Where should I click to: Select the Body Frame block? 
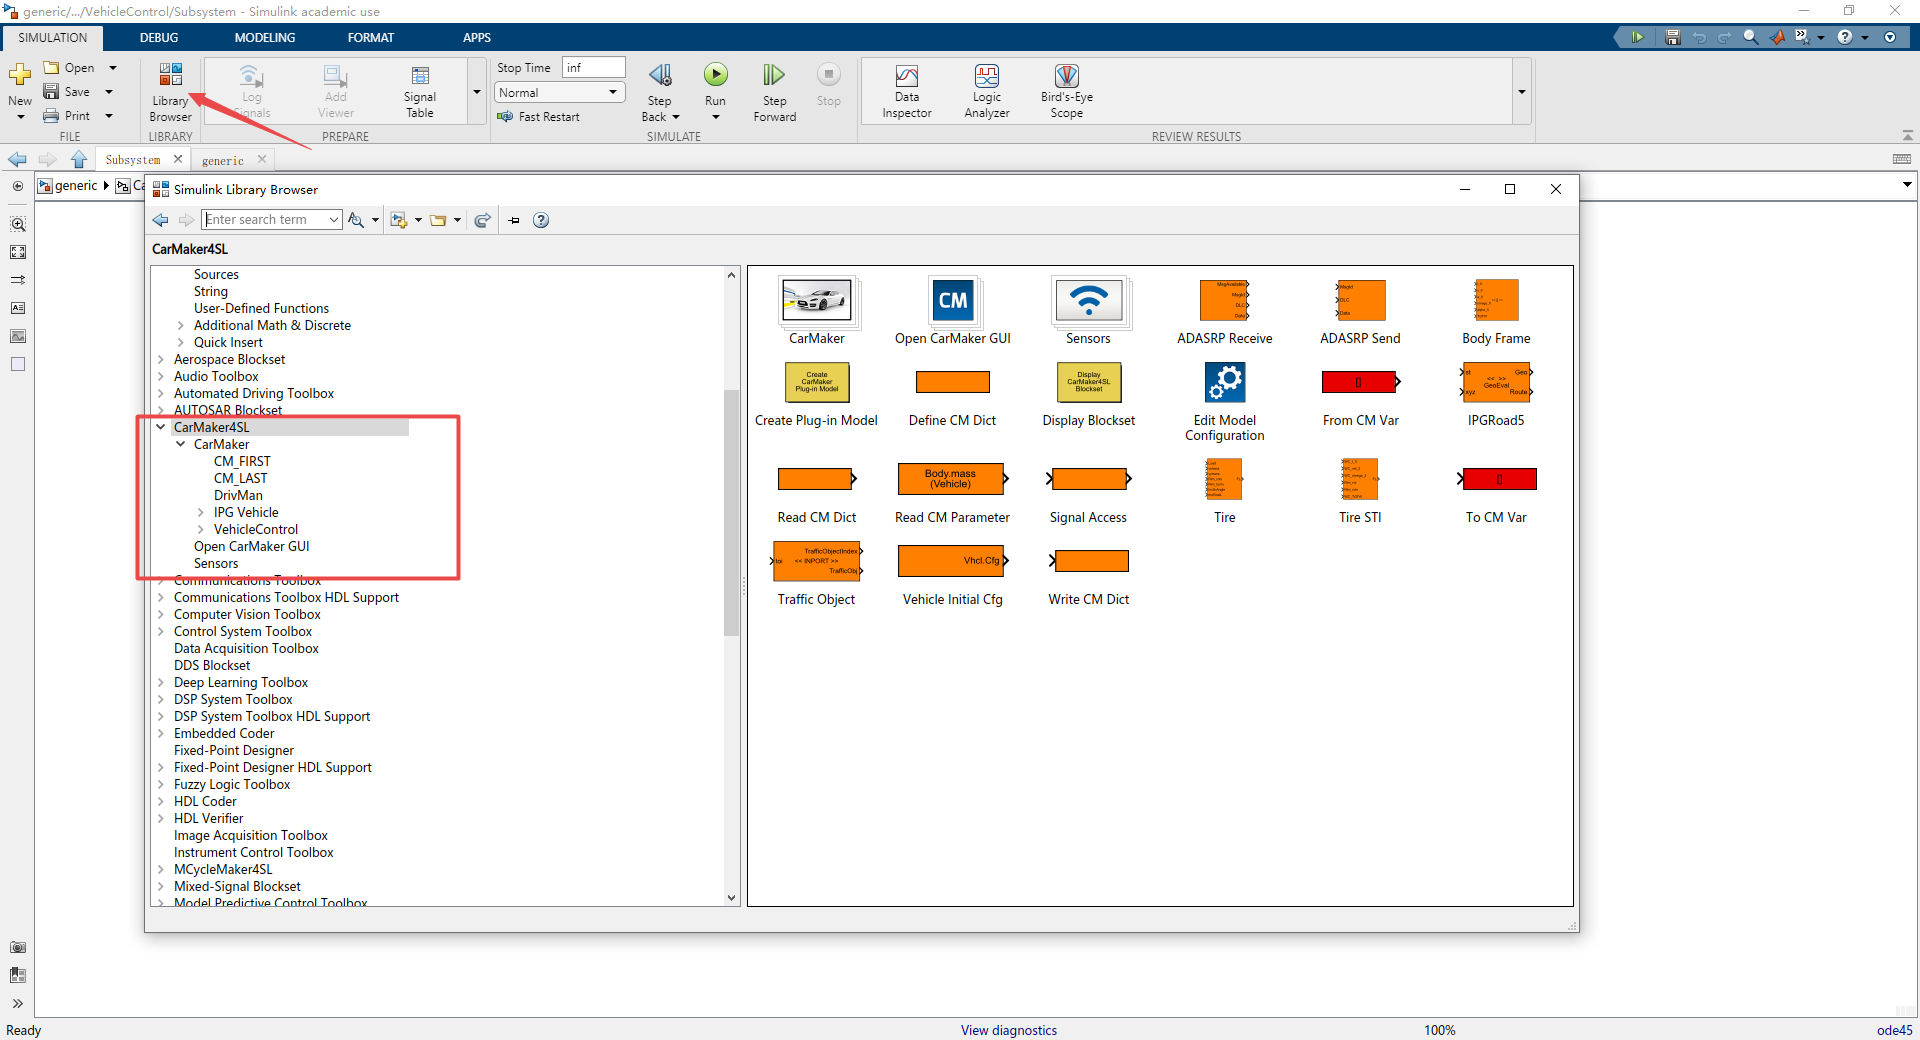click(x=1497, y=301)
